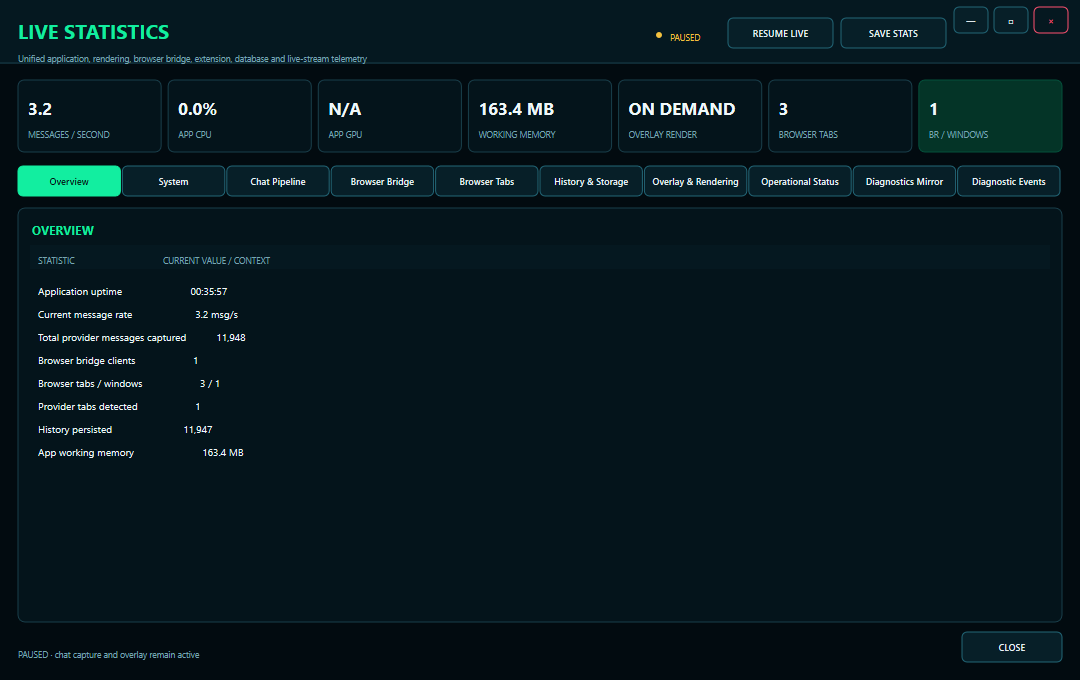Screen dimensions: 1080x680
Task: Click the 11,948 value
Action: click(231, 338)
